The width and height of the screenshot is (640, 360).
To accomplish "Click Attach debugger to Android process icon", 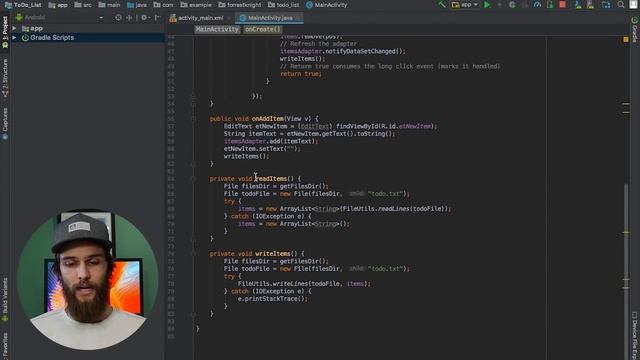I will pyautogui.click(x=550, y=4).
